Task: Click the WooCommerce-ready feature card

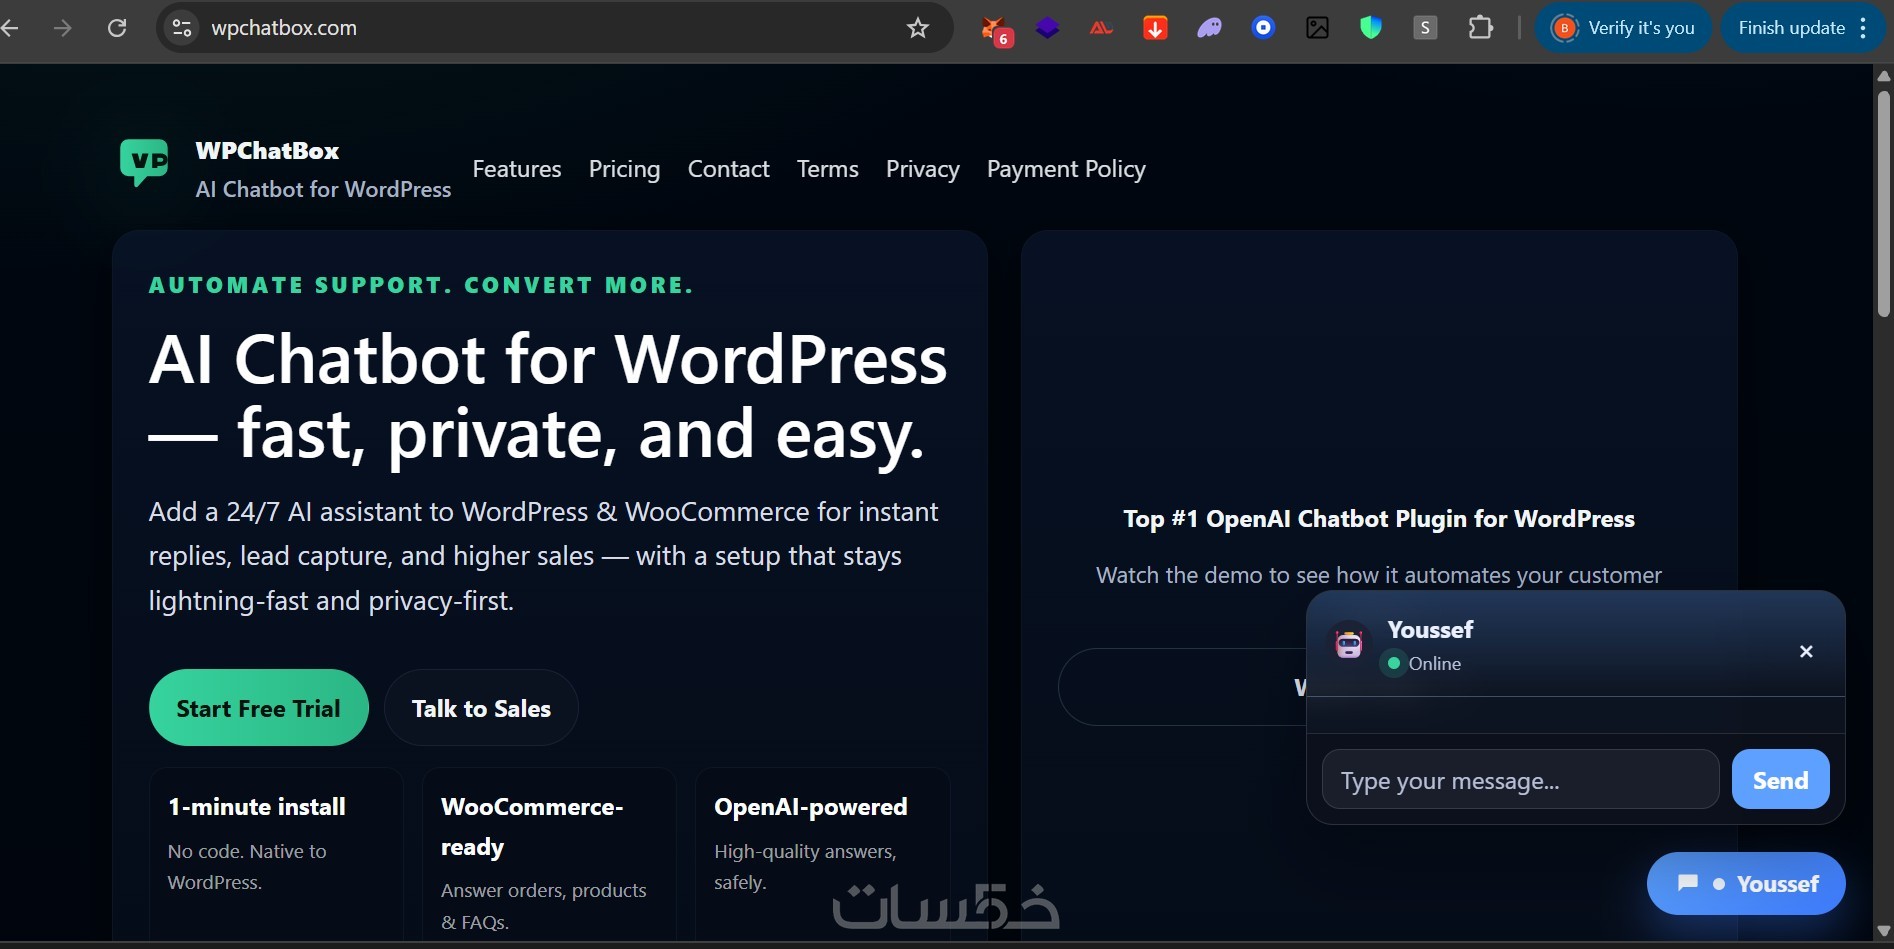Action: pos(549,855)
